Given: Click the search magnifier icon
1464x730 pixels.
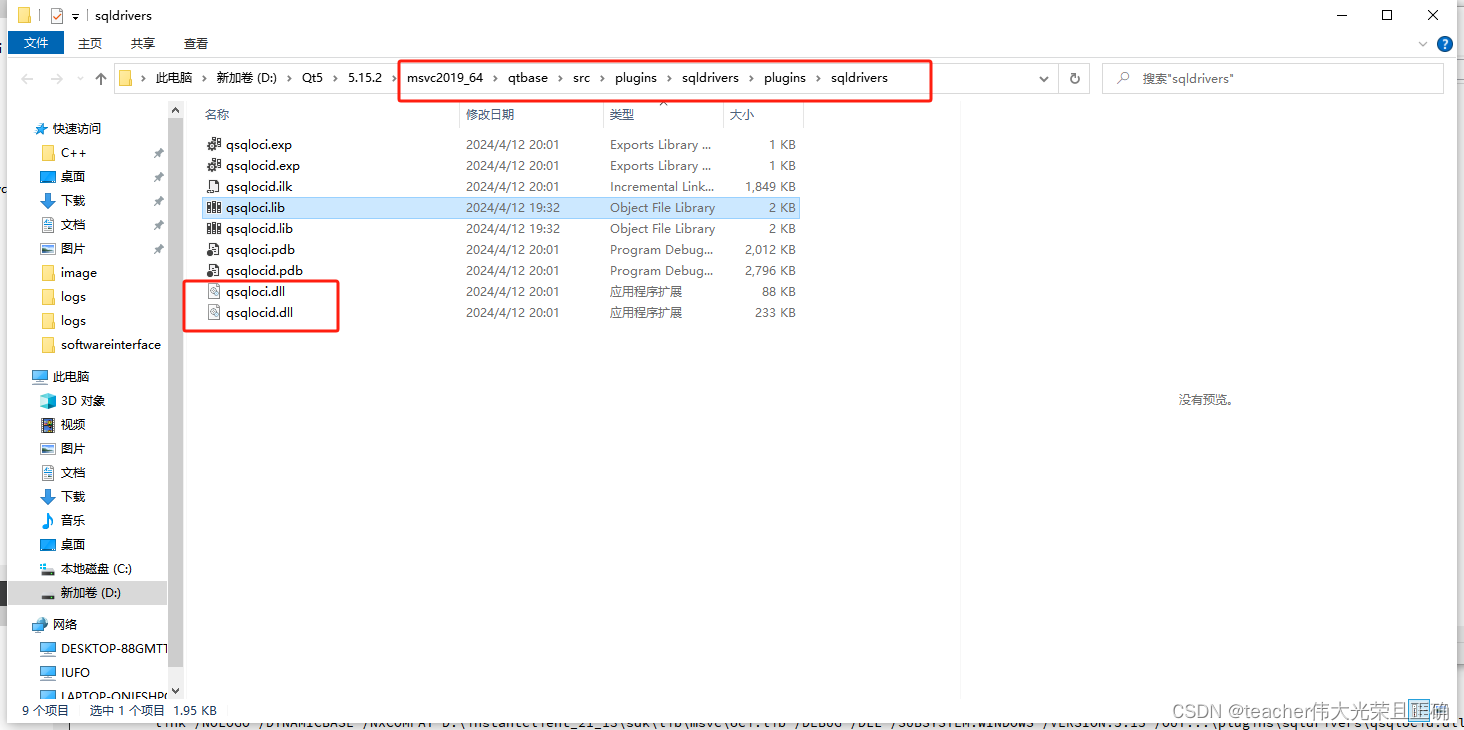Looking at the screenshot, I should 1123,78.
